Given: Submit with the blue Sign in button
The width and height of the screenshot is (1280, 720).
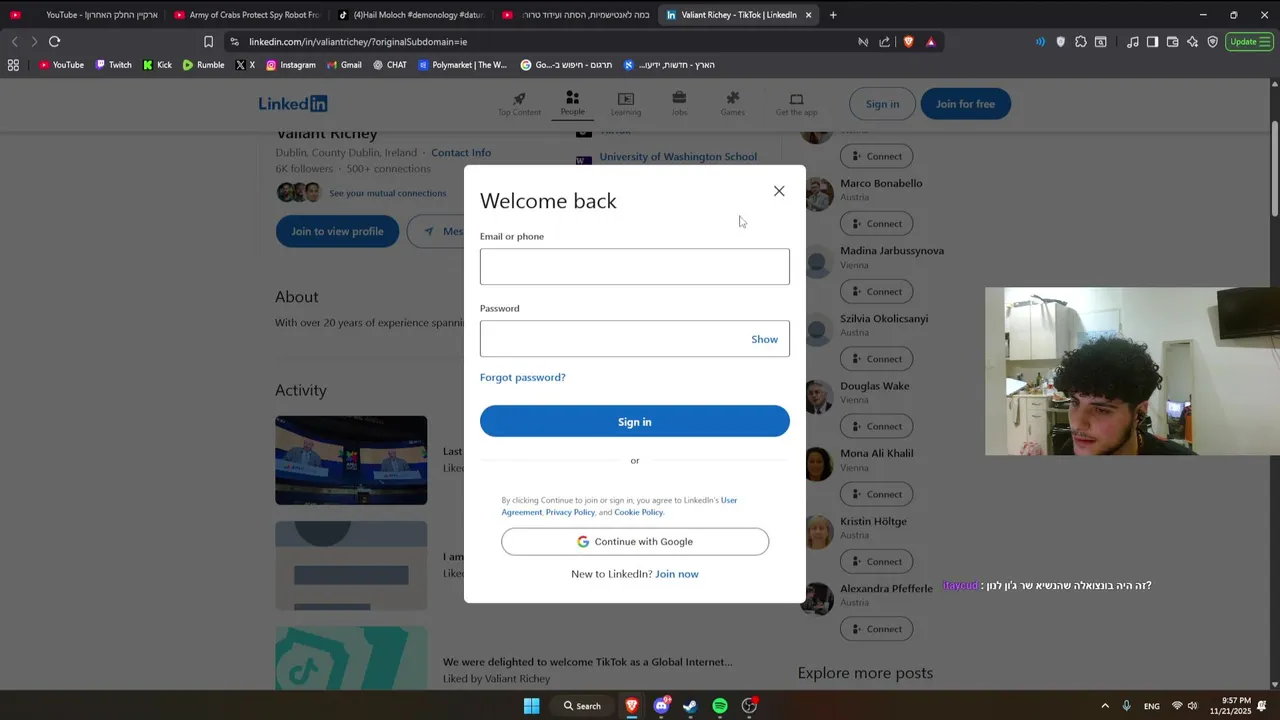Looking at the screenshot, I should click(x=634, y=421).
